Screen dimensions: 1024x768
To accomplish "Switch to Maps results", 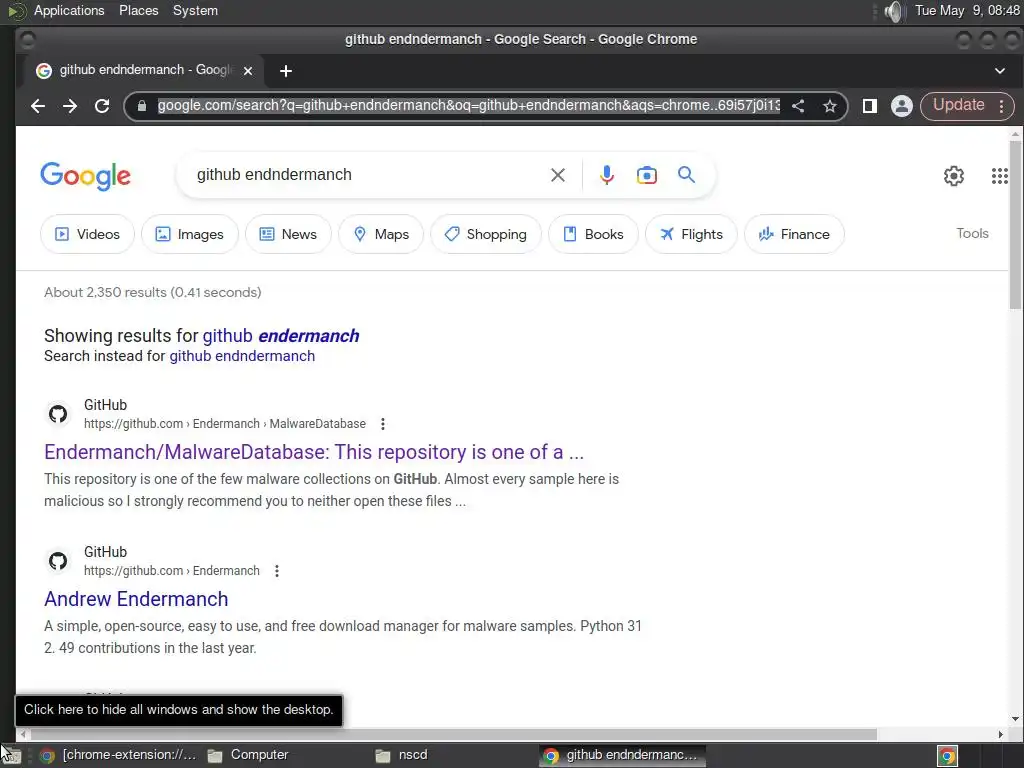I will click(381, 234).
